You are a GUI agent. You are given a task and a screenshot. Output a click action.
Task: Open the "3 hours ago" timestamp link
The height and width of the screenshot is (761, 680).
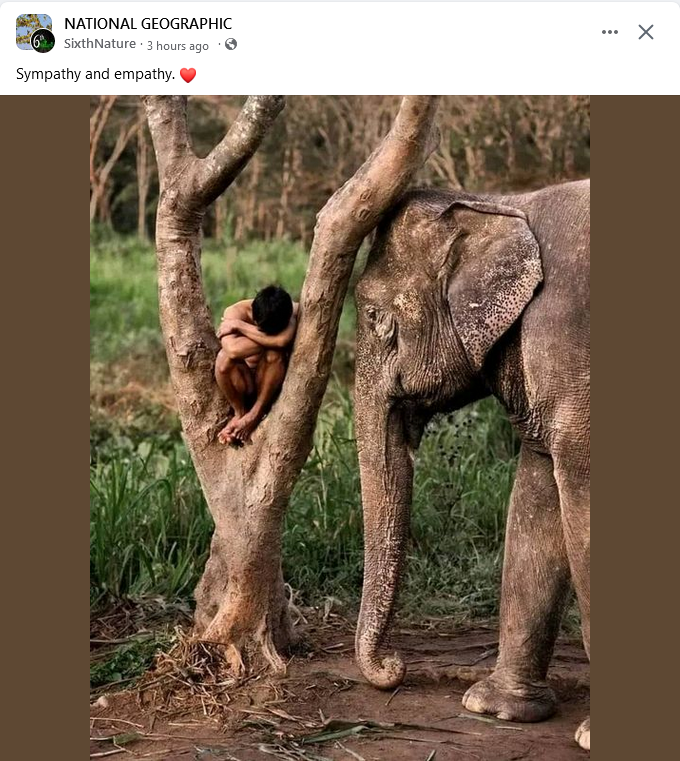pyautogui.click(x=178, y=46)
